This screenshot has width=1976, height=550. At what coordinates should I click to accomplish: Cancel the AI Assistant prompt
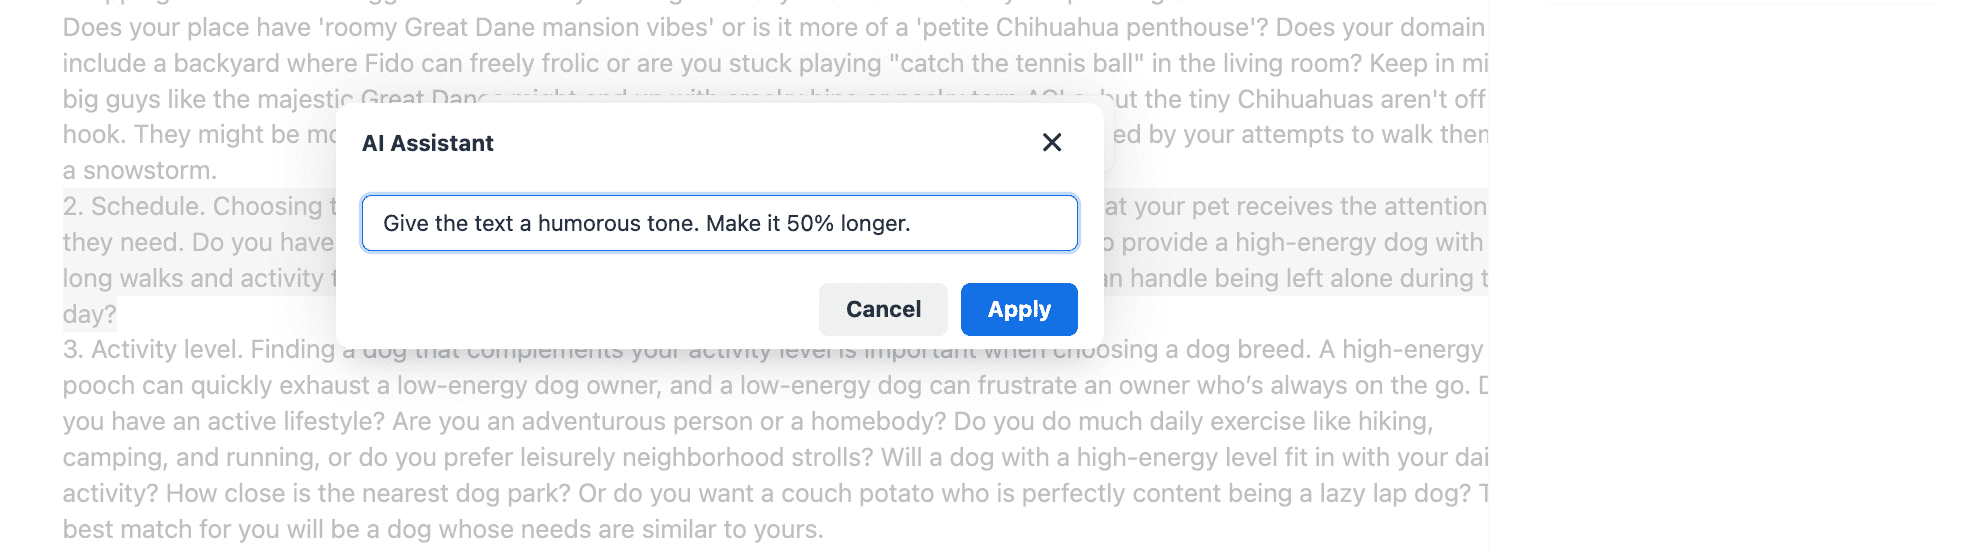883,310
